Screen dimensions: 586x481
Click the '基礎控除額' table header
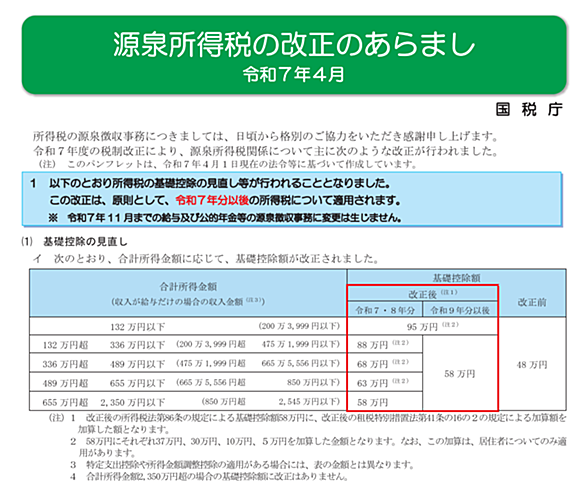(x=456, y=278)
